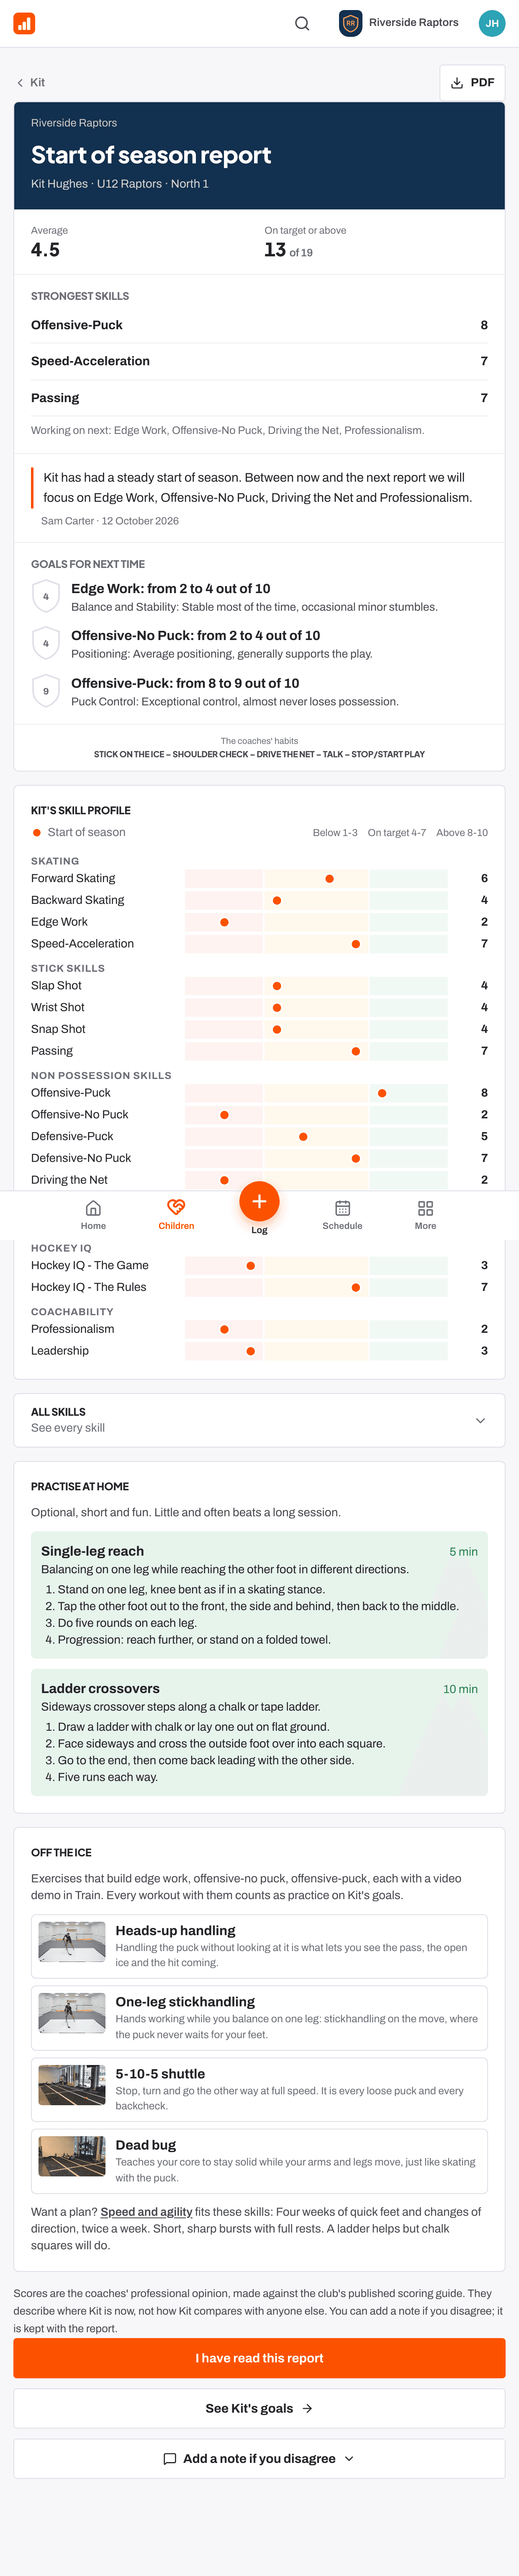The width and height of the screenshot is (519, 2576).
Task: Click the Forward Skating score dot
Action: [330, 878]
